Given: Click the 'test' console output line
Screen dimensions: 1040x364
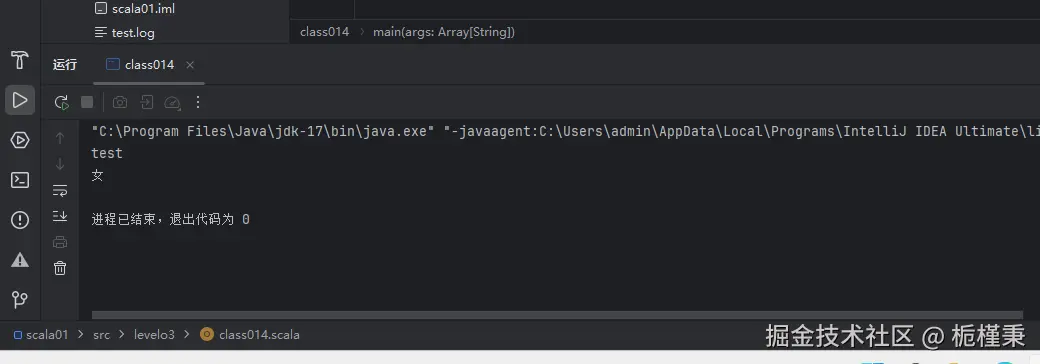Looking at the screenshot, I should click(107, 153).
